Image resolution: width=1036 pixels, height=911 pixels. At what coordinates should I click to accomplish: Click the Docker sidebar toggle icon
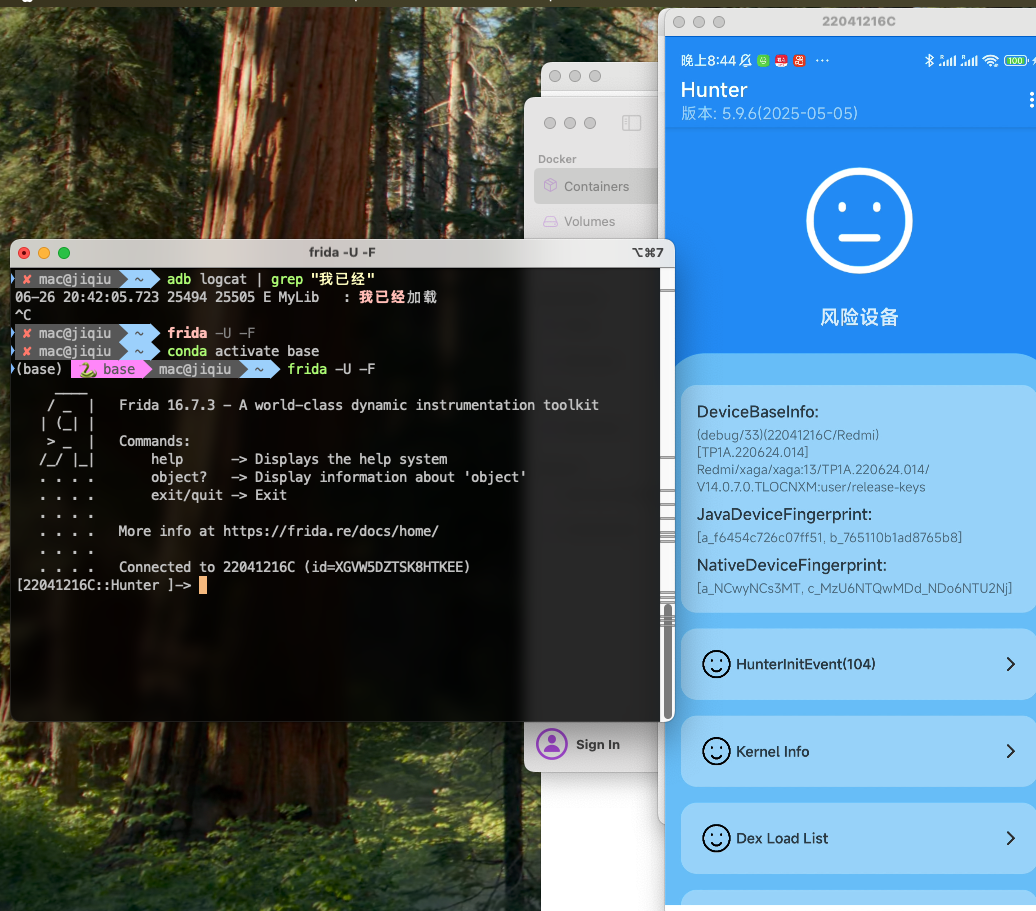click(x=631, y=123)
